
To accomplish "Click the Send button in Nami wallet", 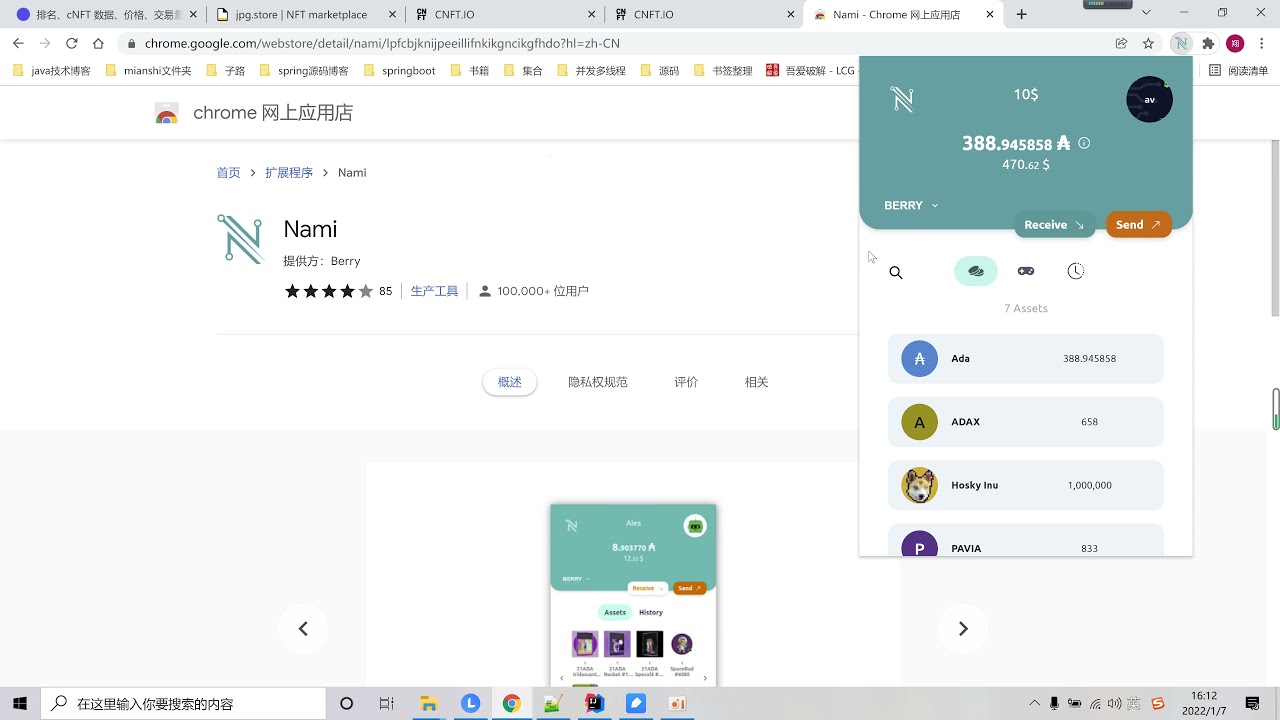I will 1138,225.
